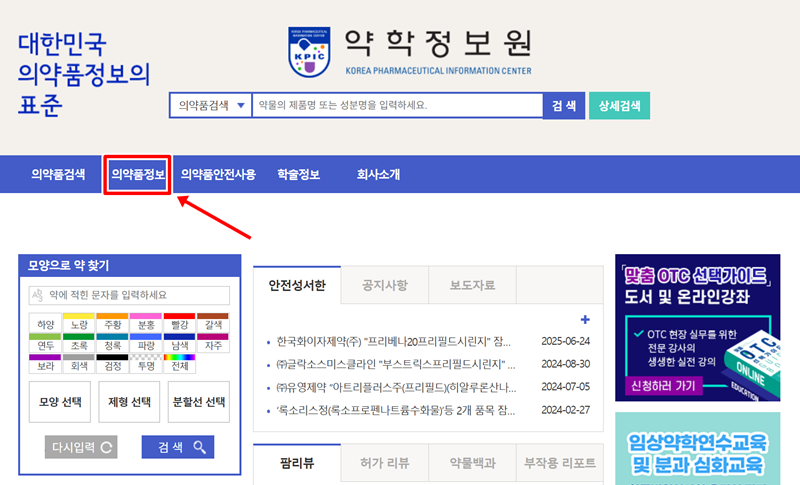
Task: Open the 학술정보 navigation menu
Action: tap(298, 174)
